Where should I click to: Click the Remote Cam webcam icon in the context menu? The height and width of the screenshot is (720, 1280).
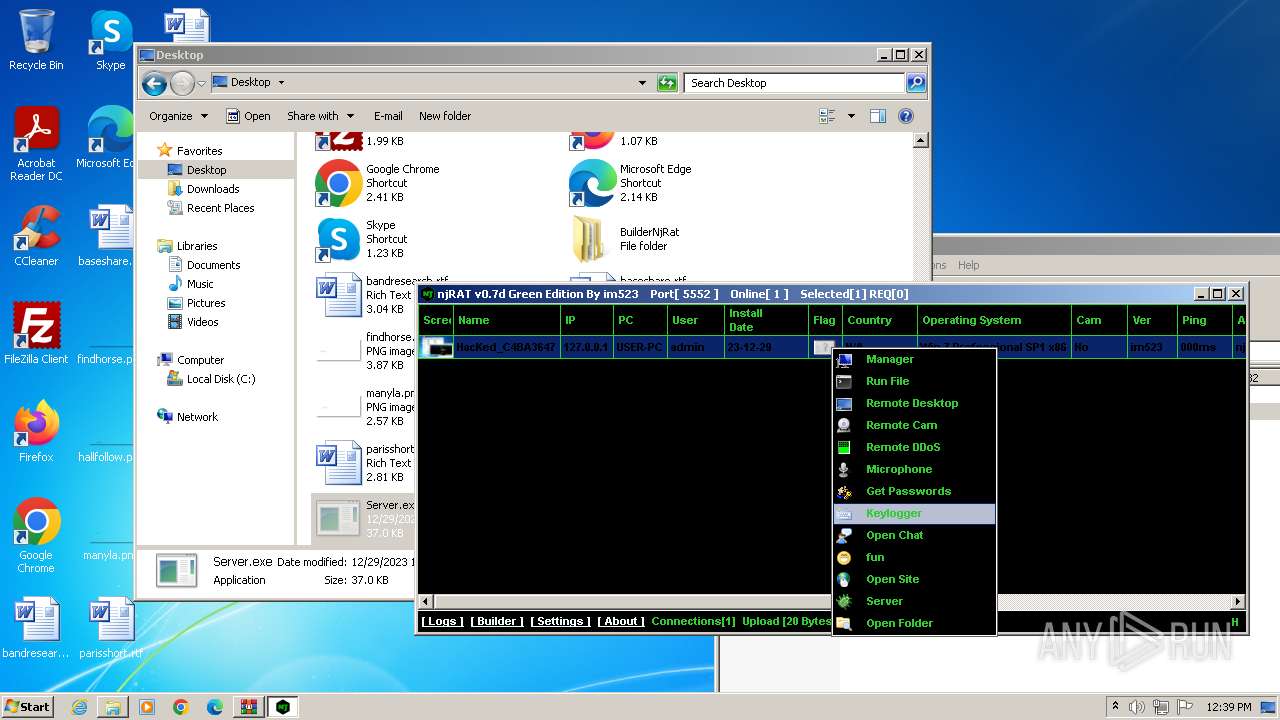coord(844,425)
